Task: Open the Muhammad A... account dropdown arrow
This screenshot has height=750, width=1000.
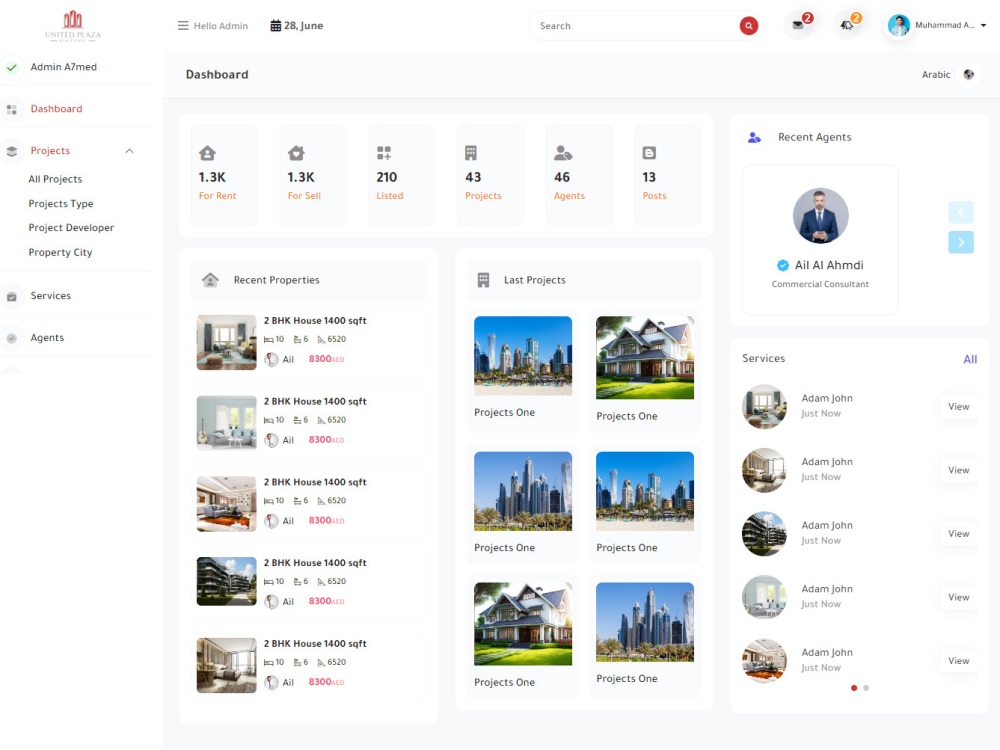Action: (983, 26)
